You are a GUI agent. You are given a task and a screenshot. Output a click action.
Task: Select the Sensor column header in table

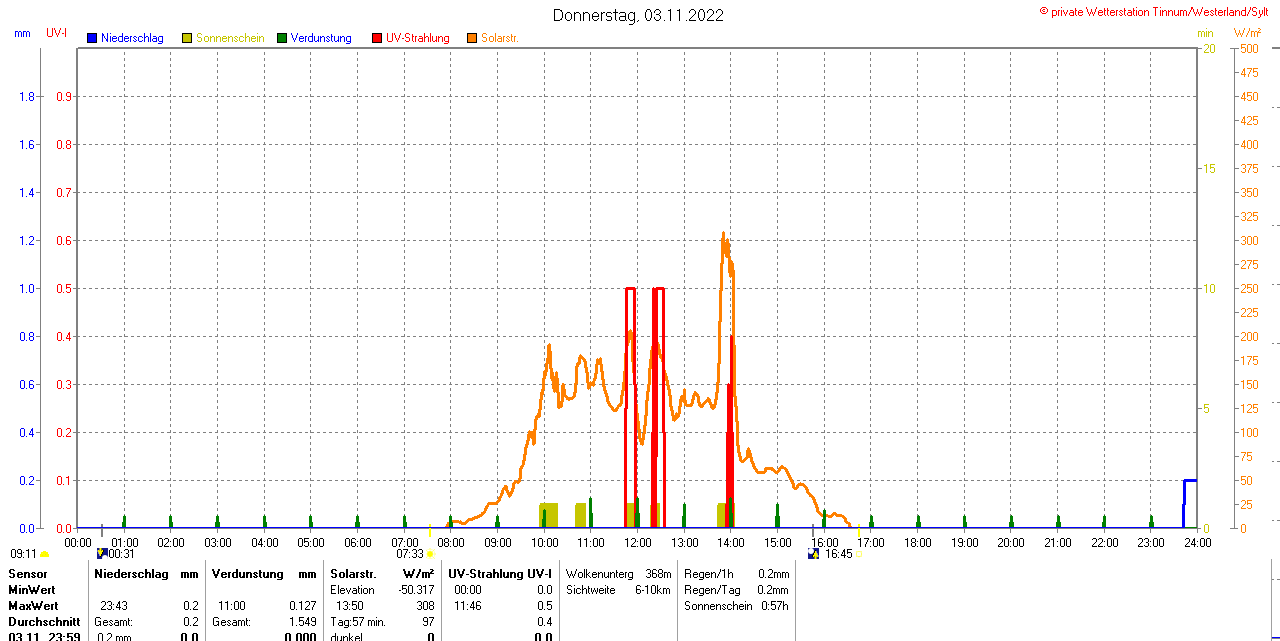[28, 574]
